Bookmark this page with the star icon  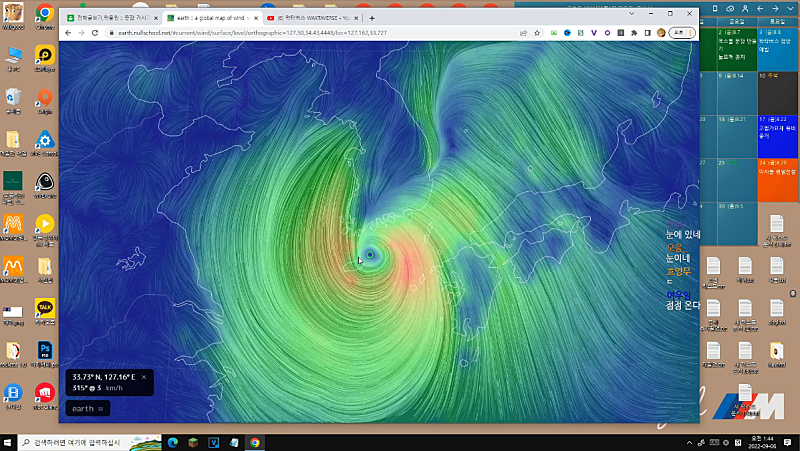tap(538, 33)
